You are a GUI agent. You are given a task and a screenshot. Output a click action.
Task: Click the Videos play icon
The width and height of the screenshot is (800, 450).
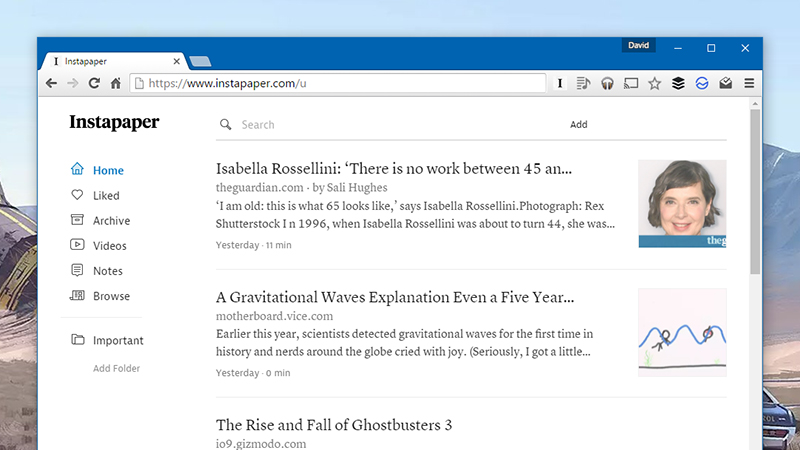pyautogui.click(x=77, y=245)
